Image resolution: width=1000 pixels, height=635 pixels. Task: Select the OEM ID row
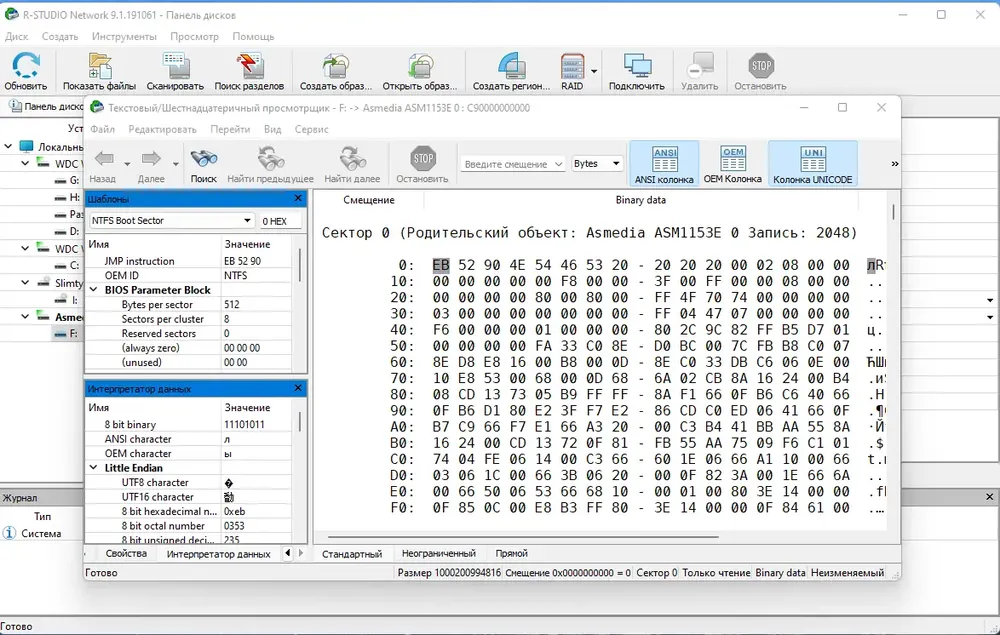(x=189, y=275)
